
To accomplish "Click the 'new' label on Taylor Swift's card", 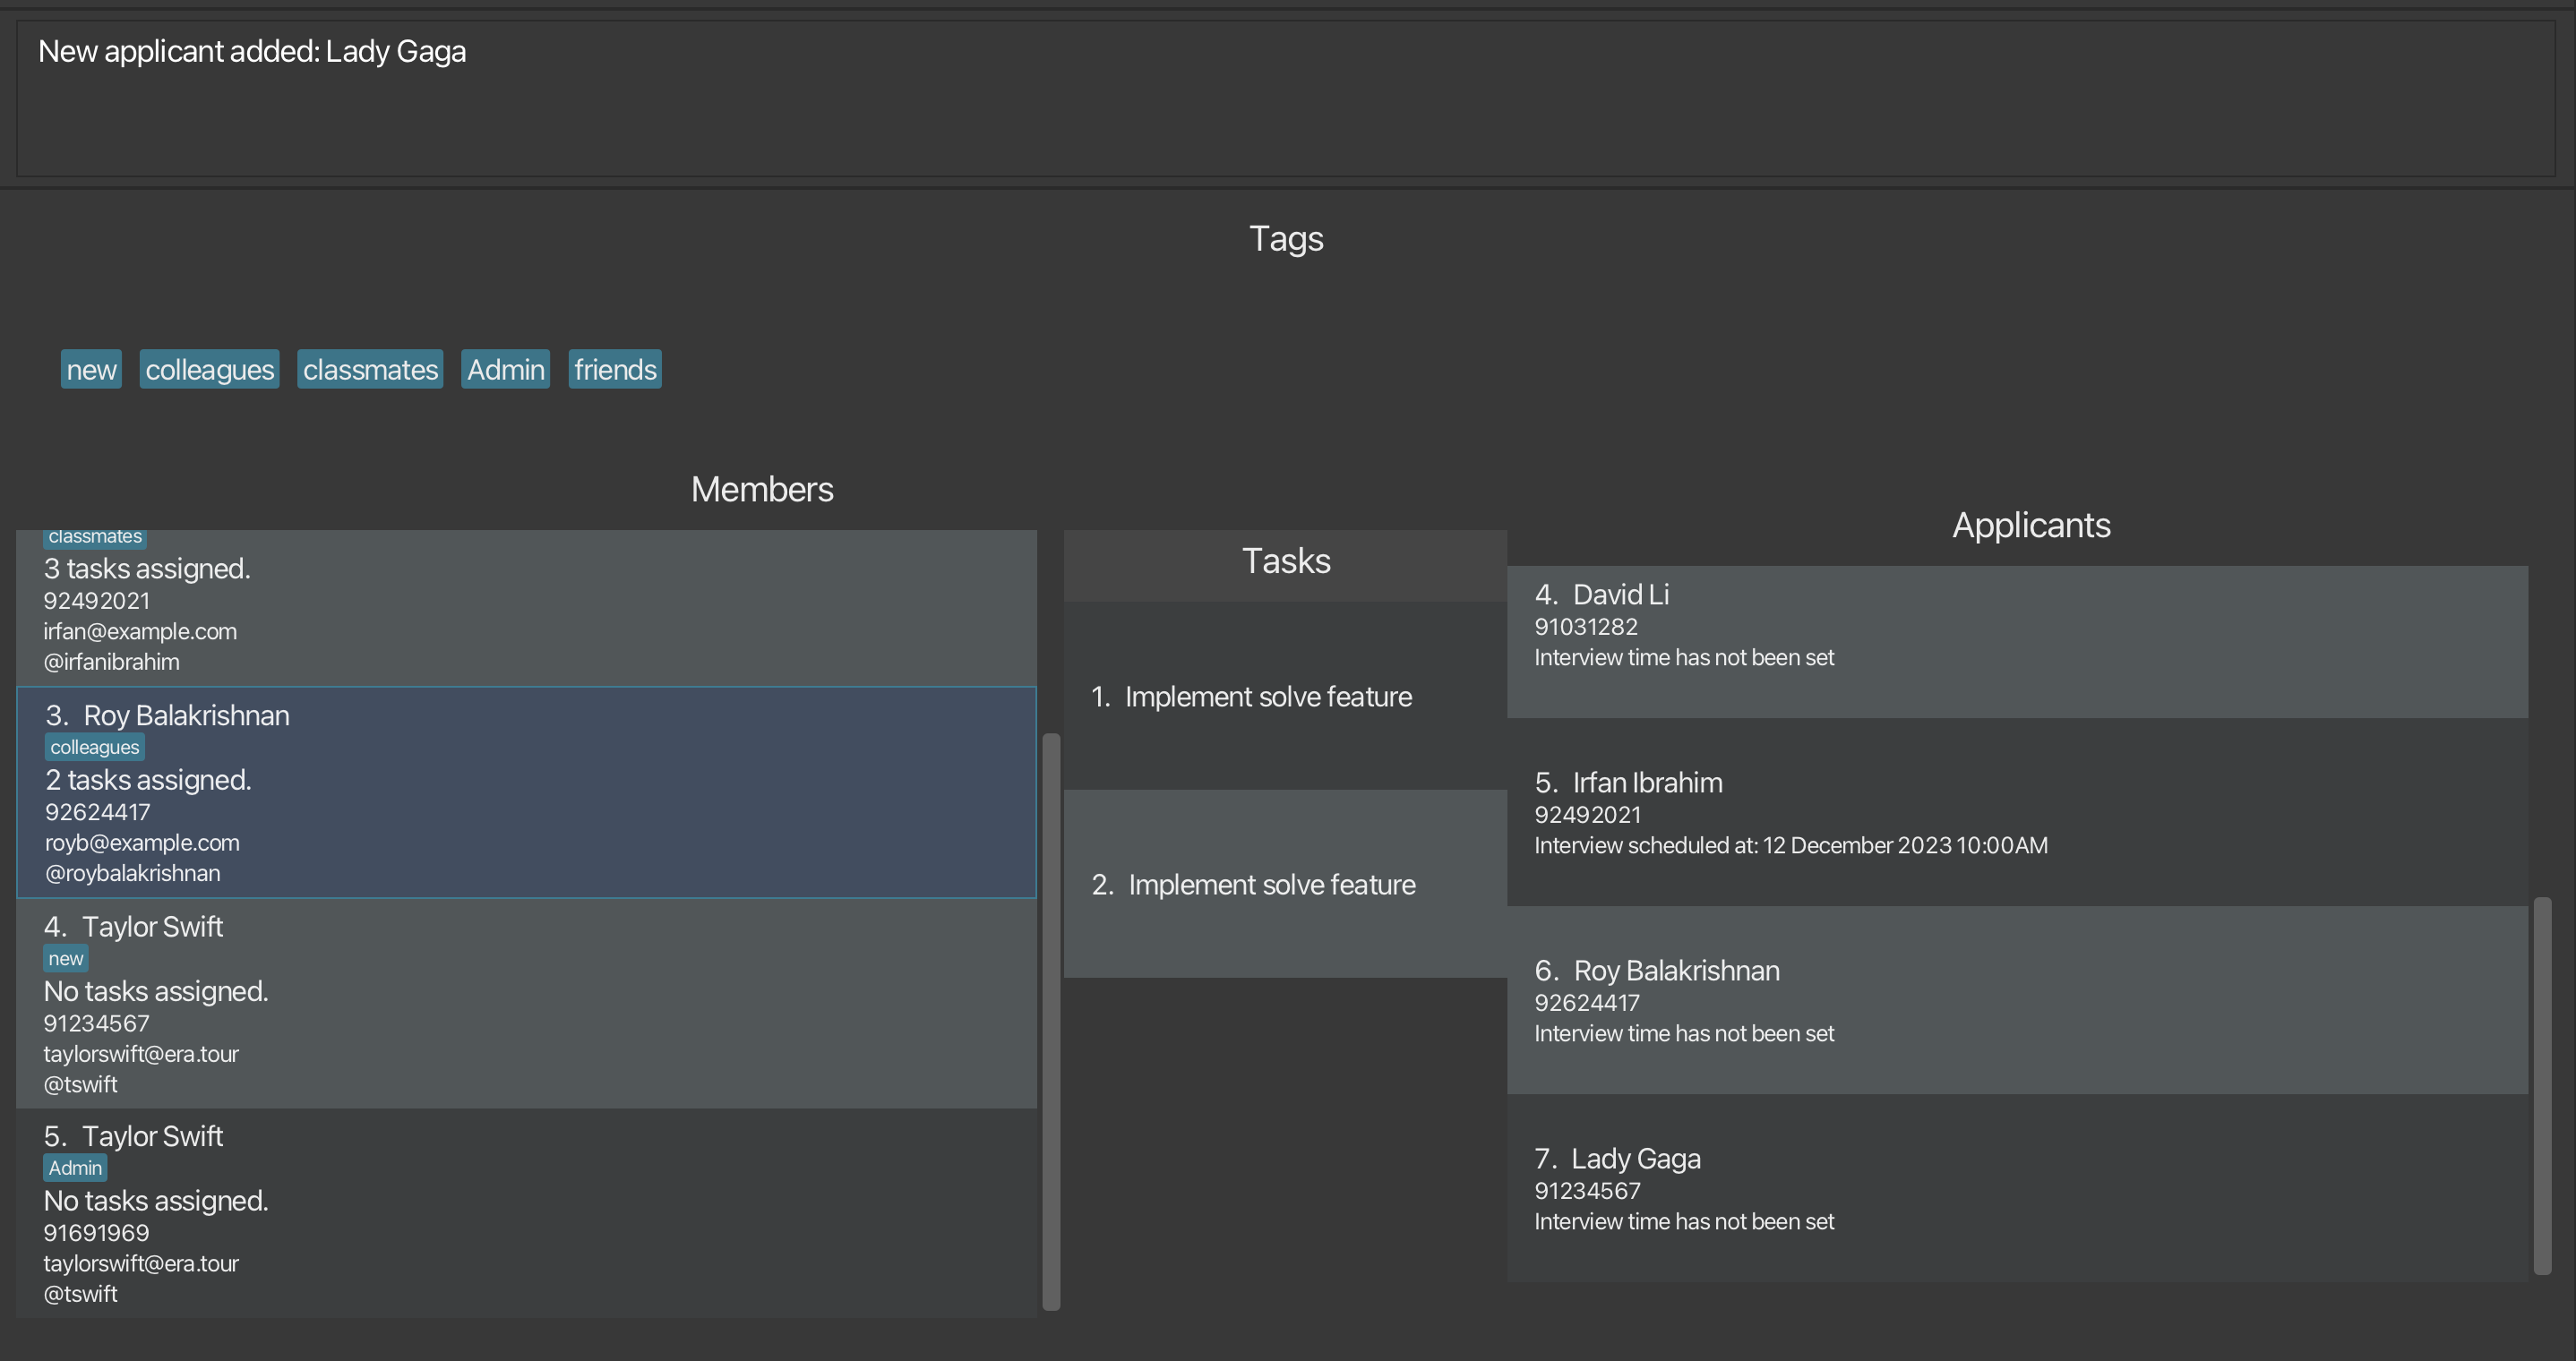I will [66, 959].
